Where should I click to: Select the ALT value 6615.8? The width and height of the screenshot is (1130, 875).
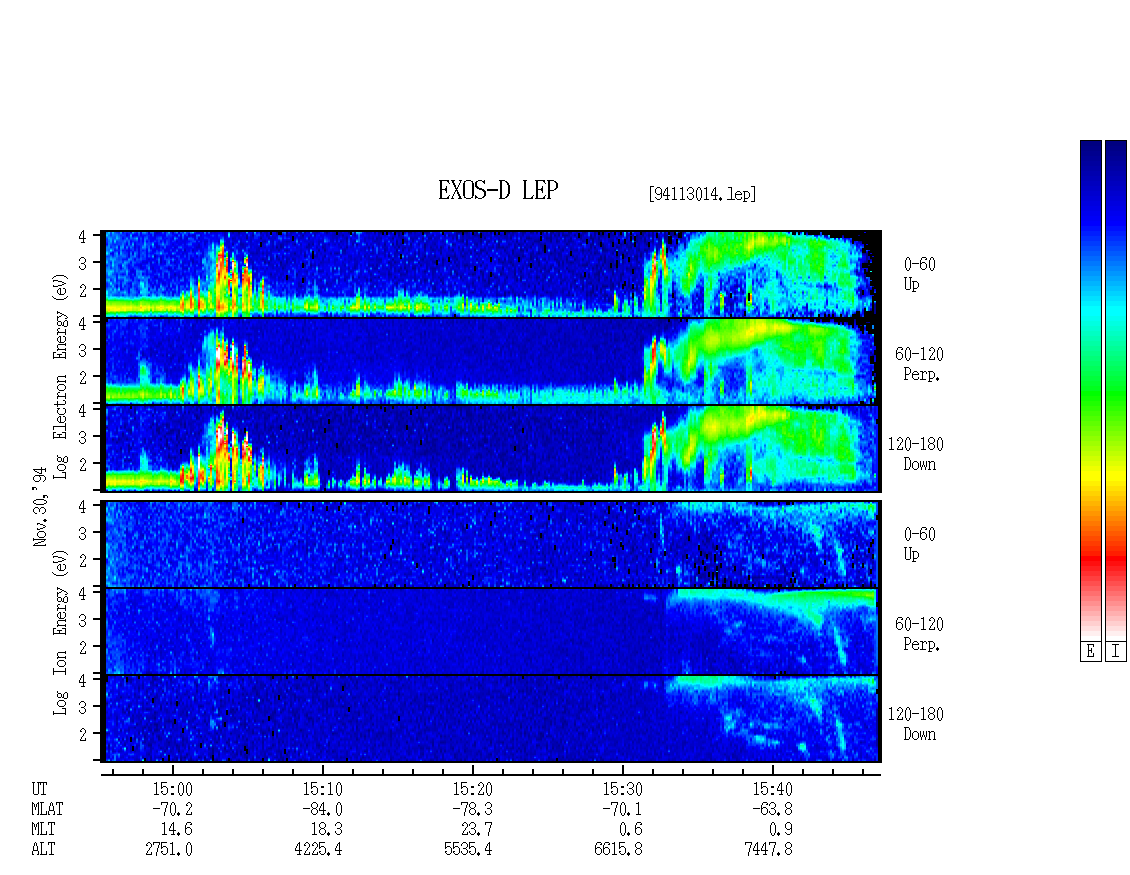pos(618,850)
